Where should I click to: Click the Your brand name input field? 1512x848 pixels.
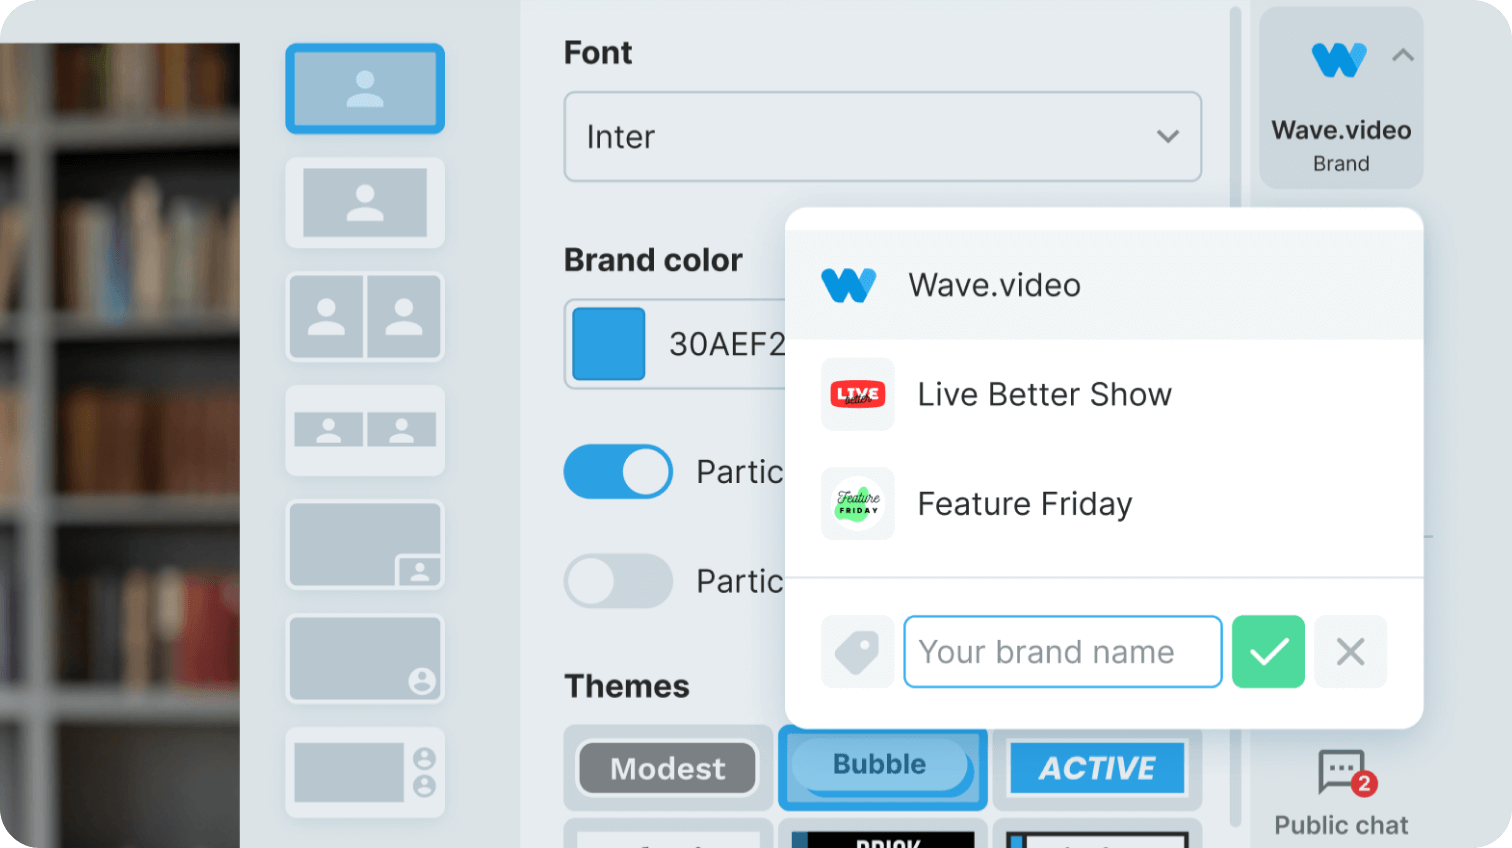[x=1062, y=652]
